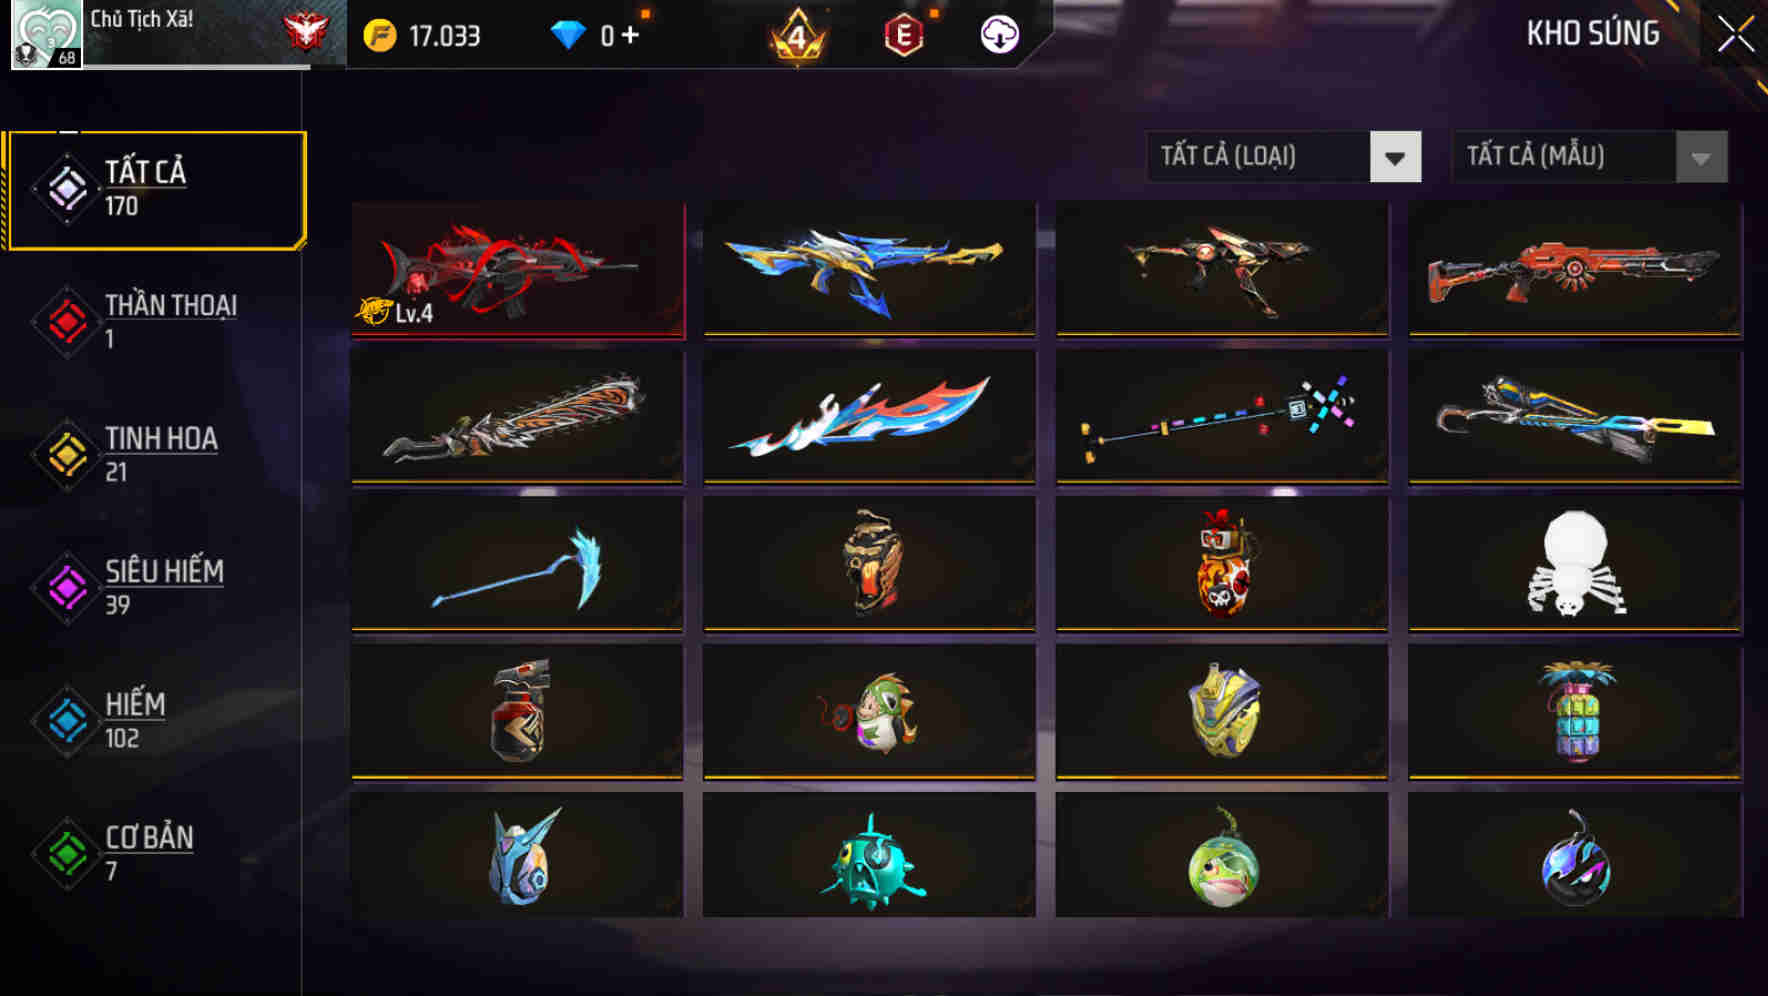Expand the TẤT CẢ (MẪU) dropdown arrow
Viewport: 1768px width, 996px height.
click(x=1701, y=157)
